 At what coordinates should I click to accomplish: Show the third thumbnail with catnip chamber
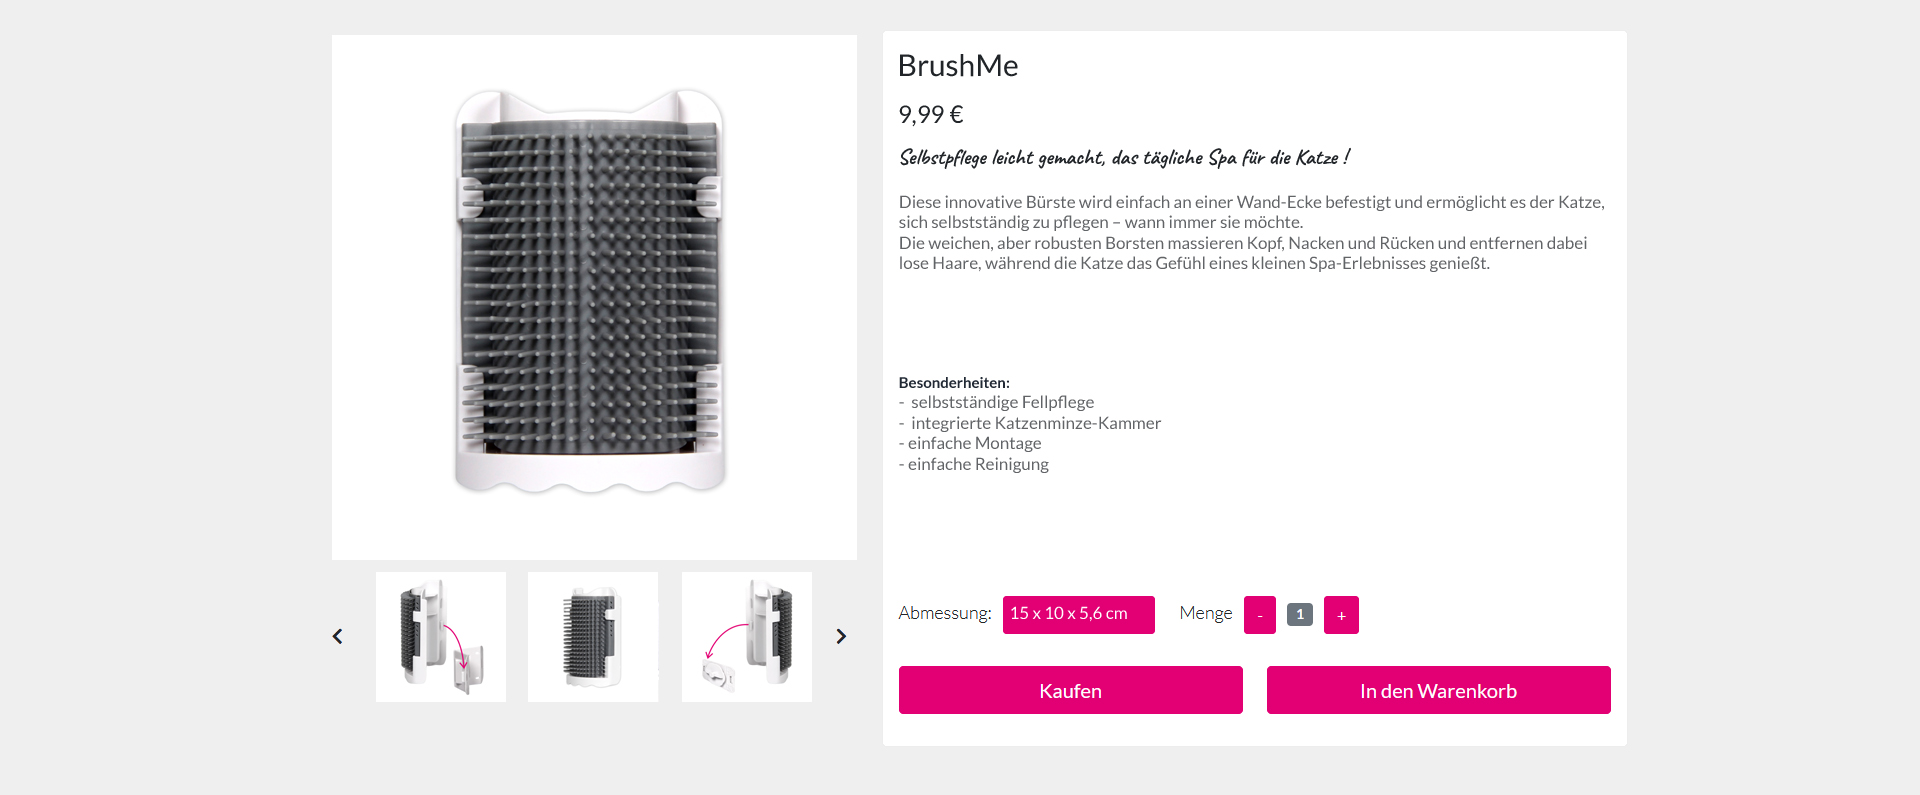pos(747,637)
